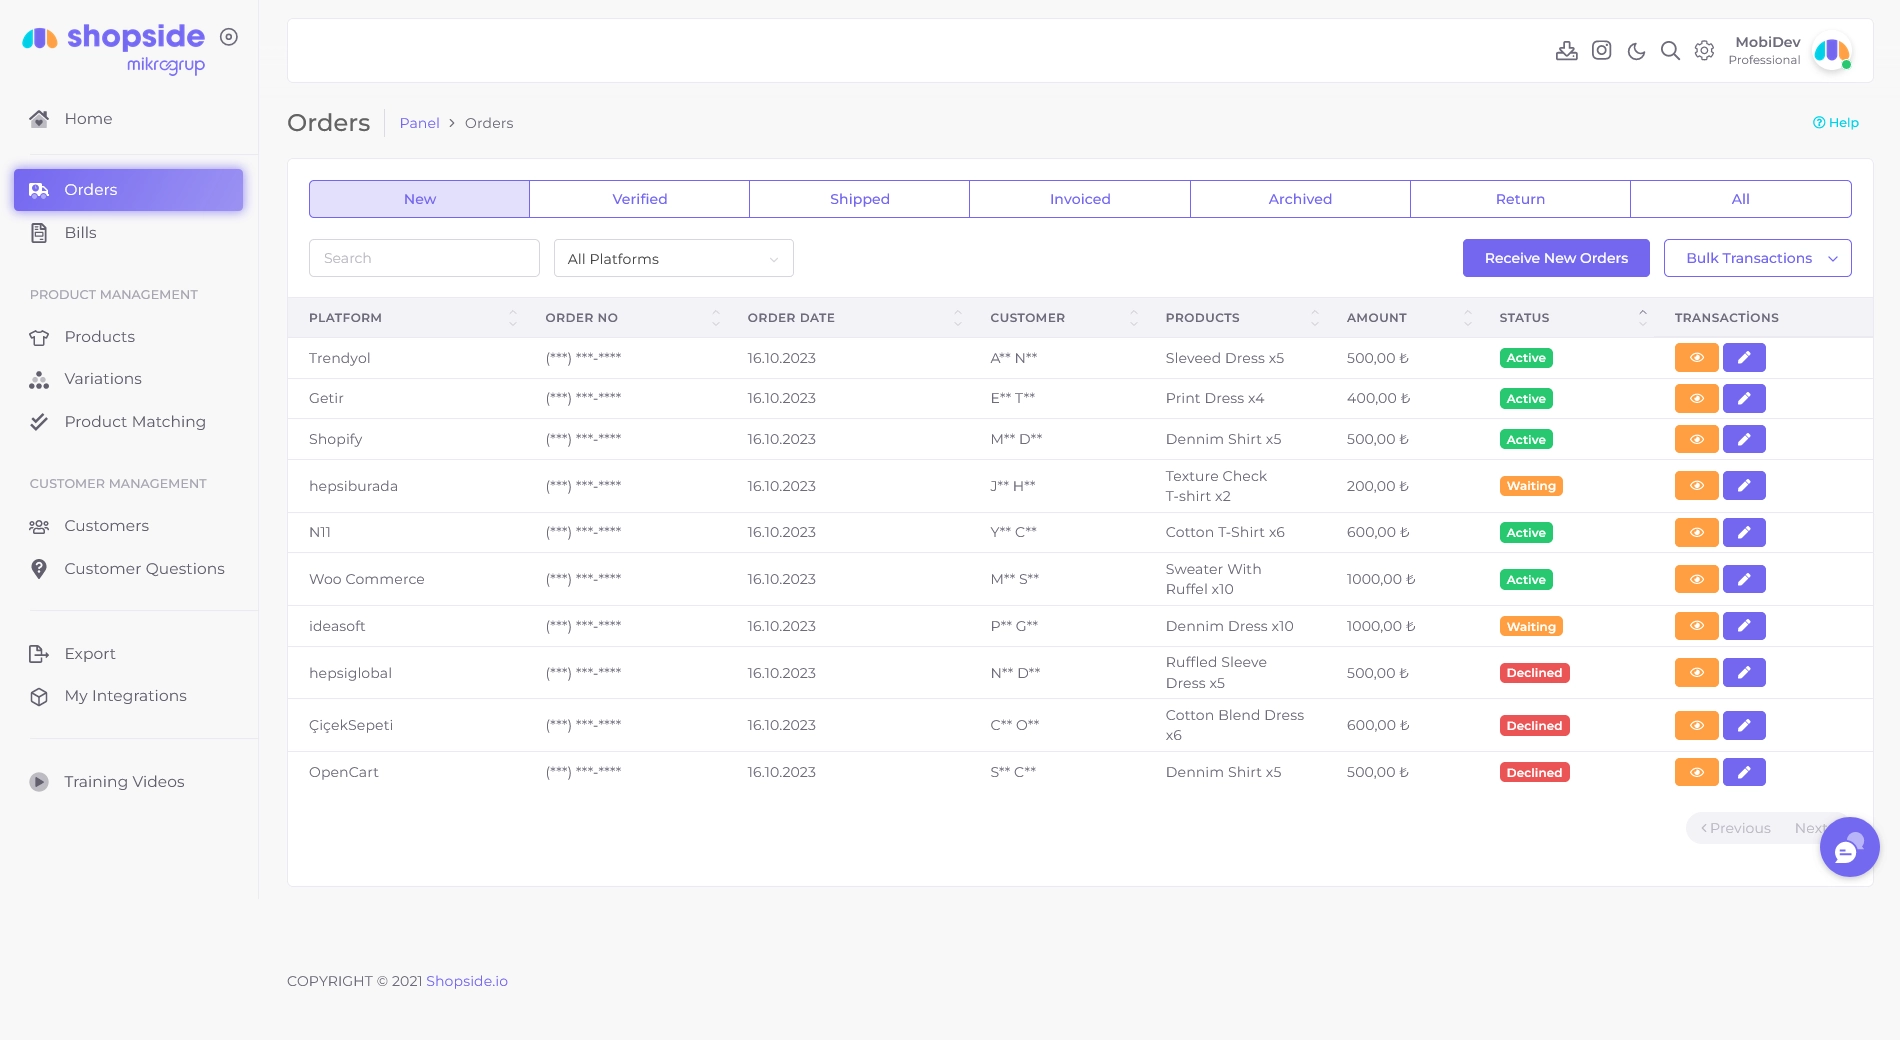
Task: Edit the hepsiburada order (pencil icon)
Action: point(1744,486)
